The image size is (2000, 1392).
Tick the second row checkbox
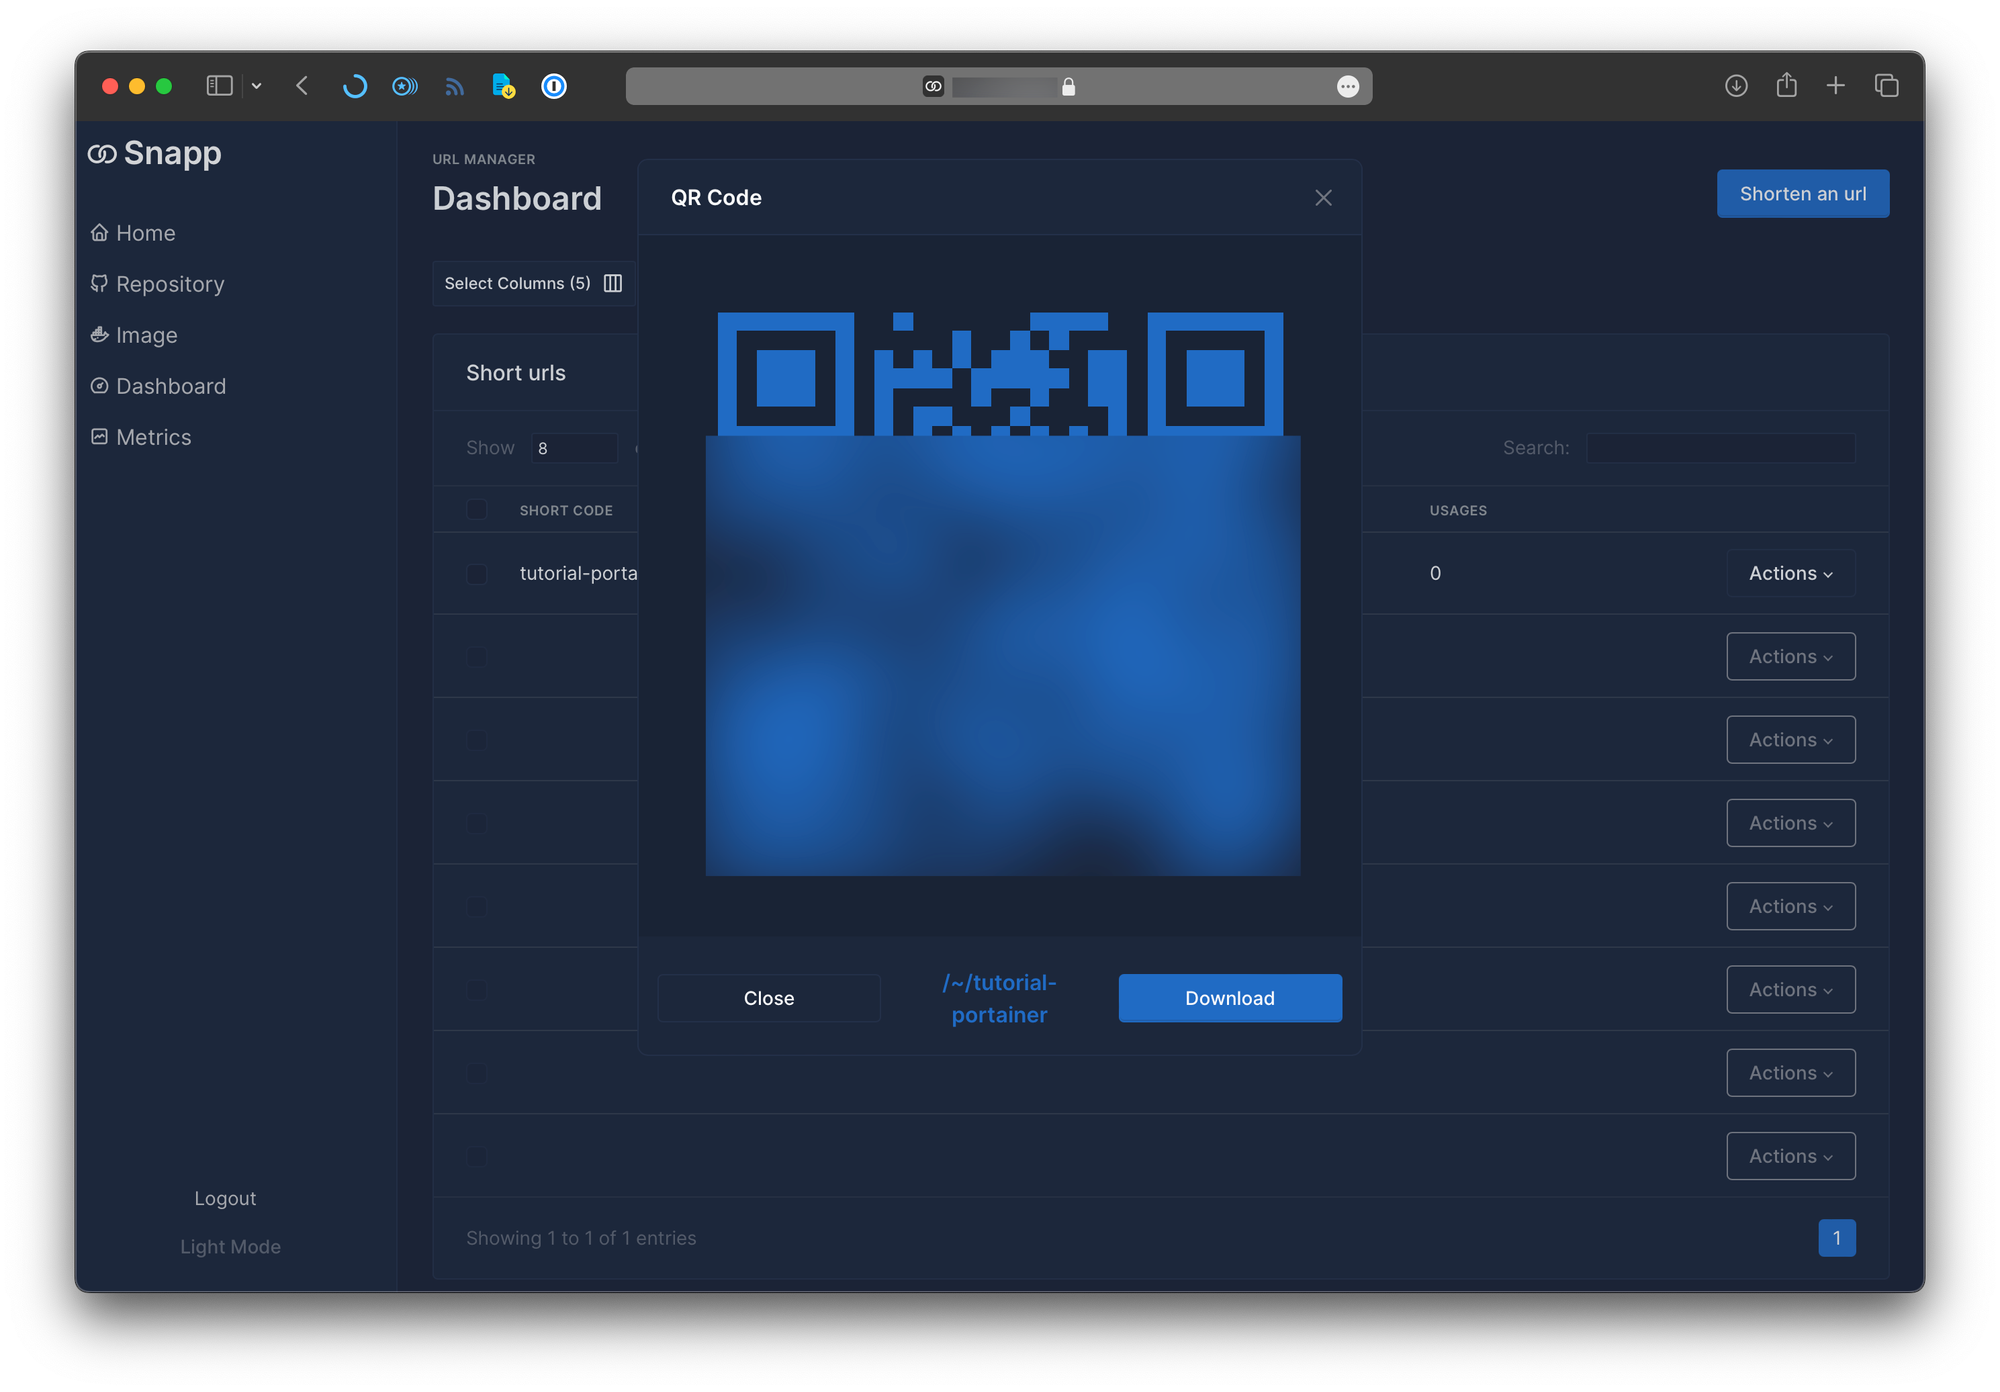(x=477, y=657)
